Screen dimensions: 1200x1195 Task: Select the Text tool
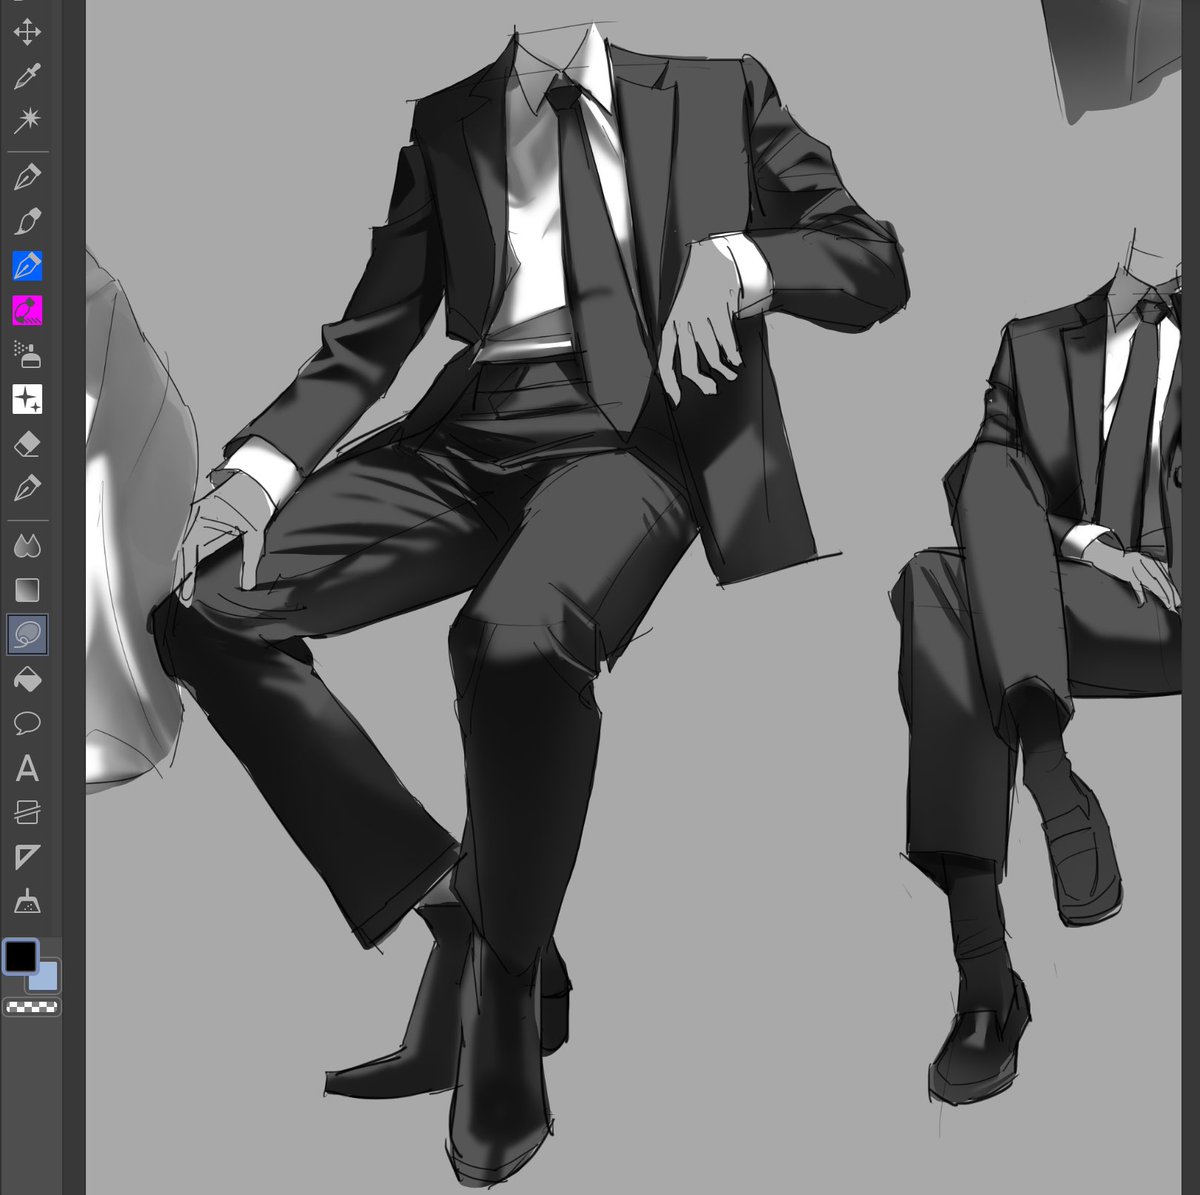point(27,768)
